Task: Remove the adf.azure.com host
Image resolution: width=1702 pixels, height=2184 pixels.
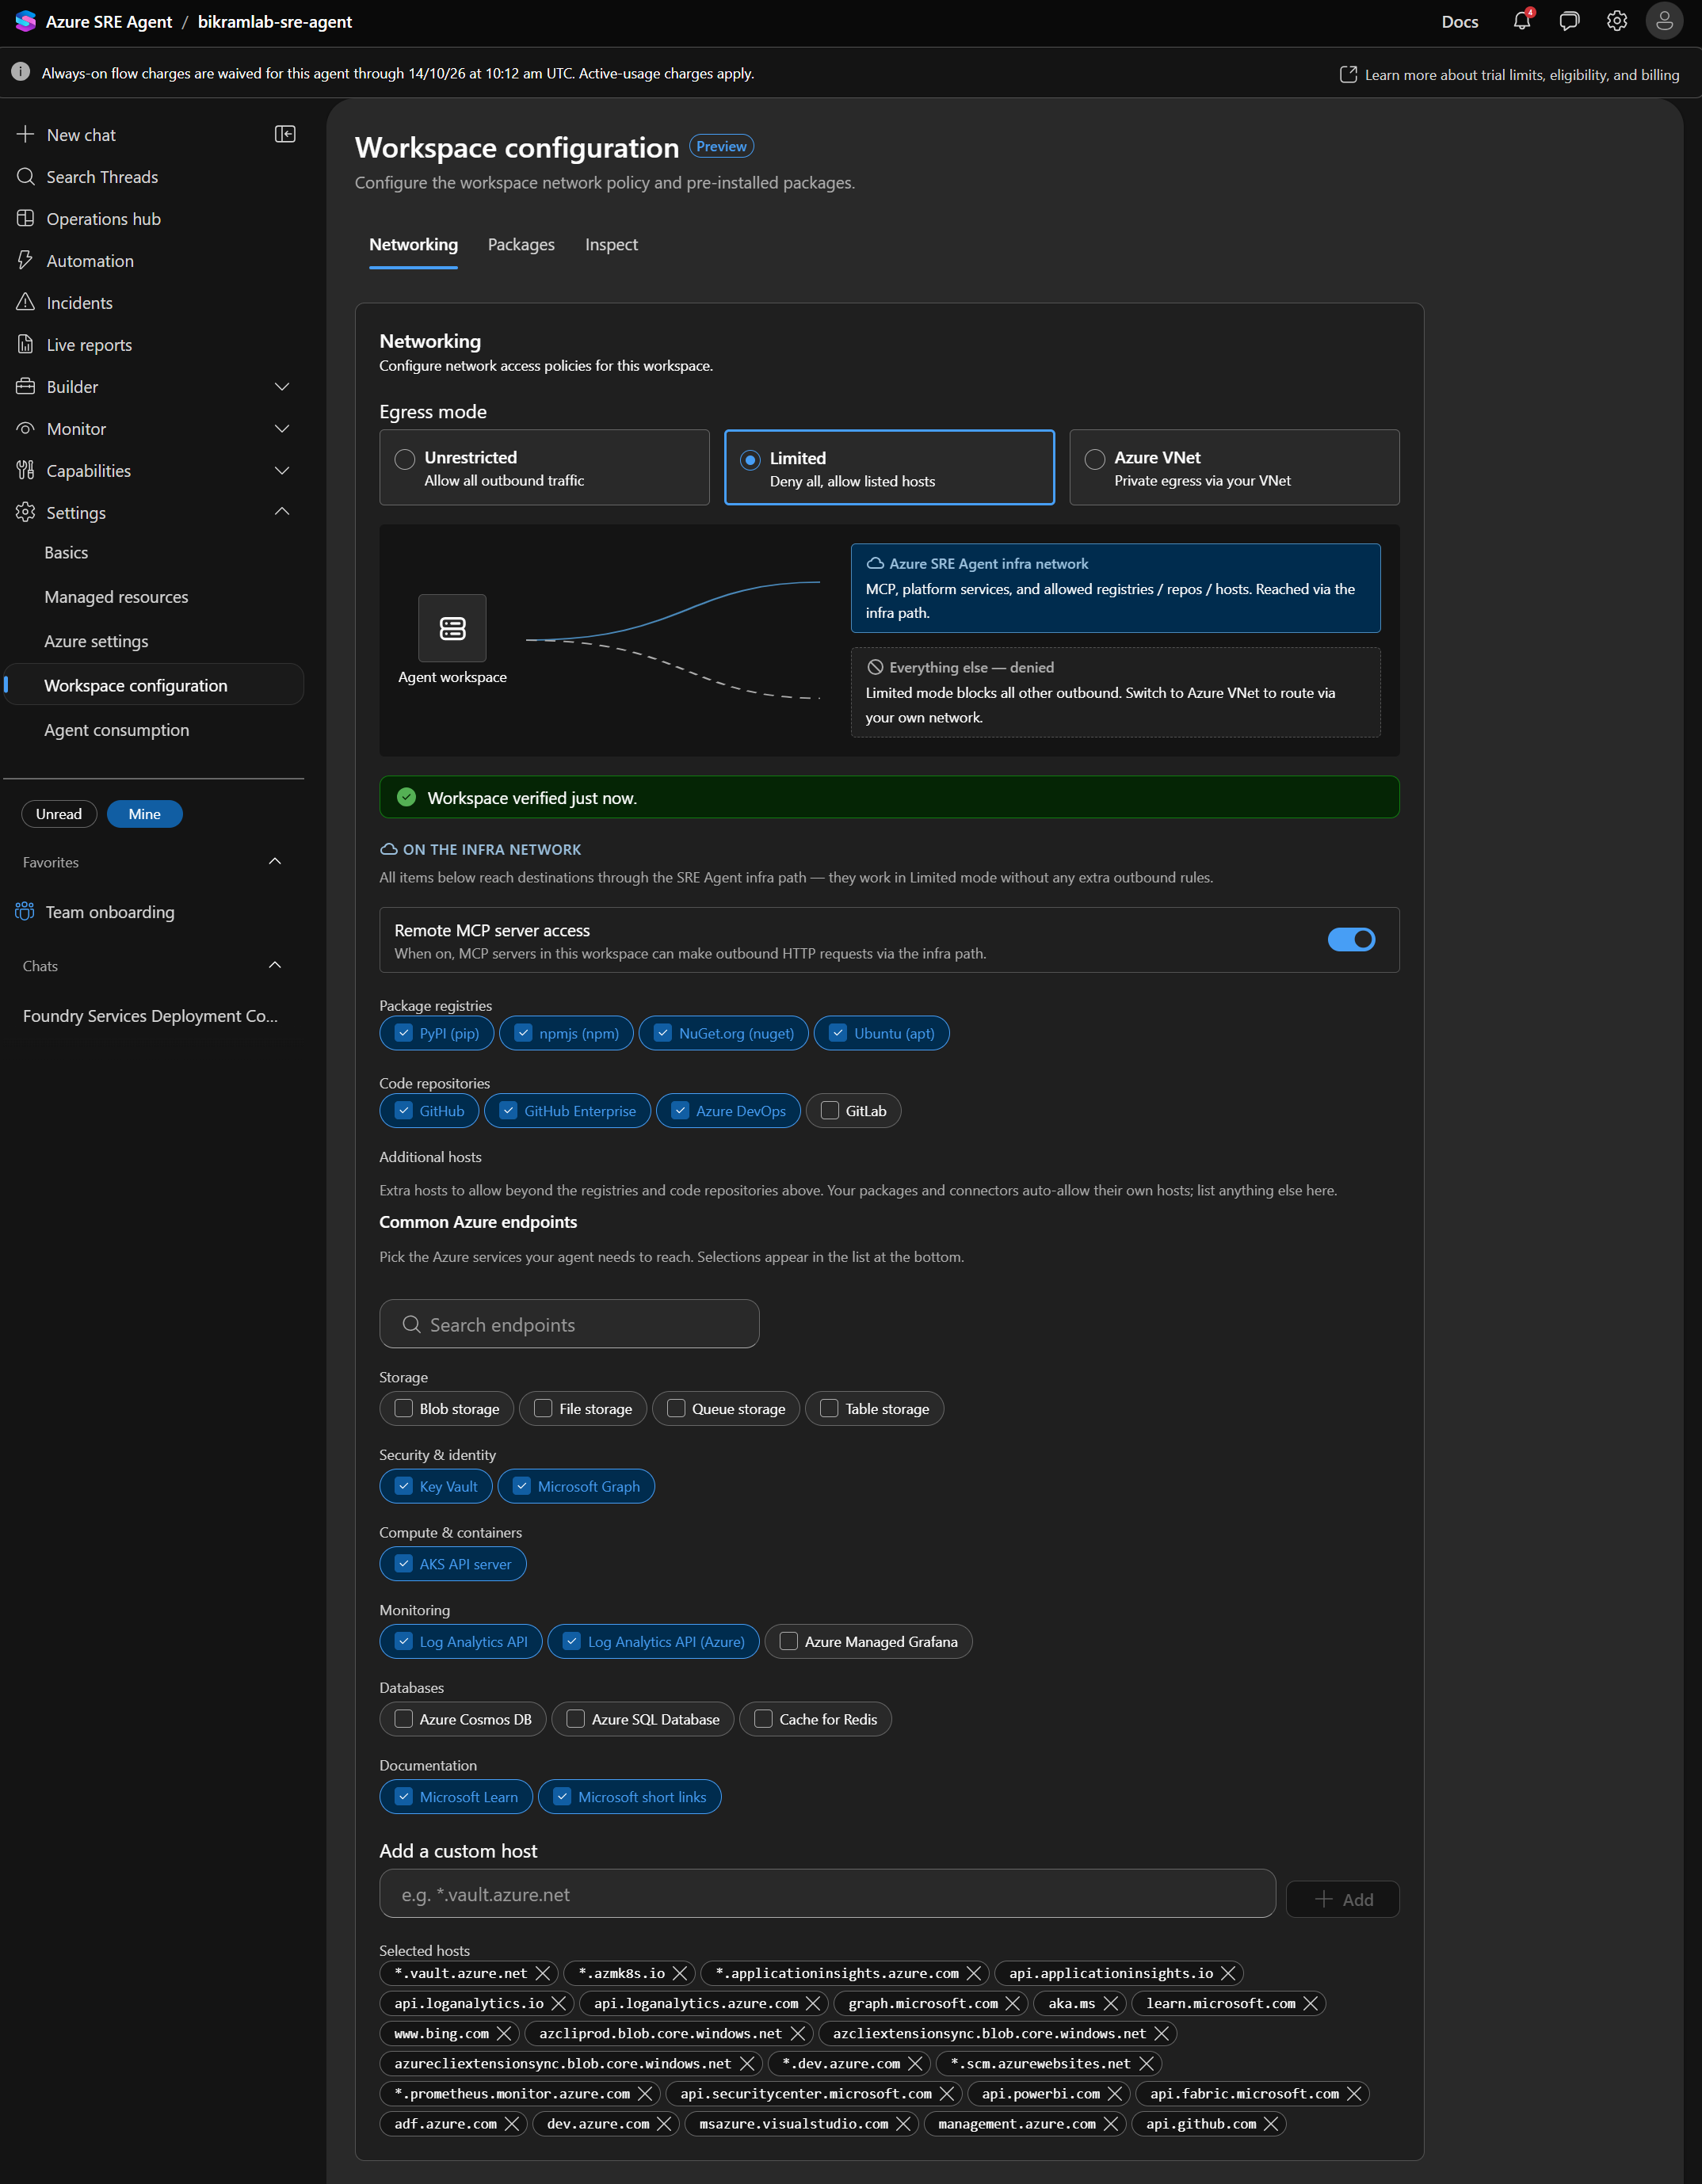Action: pos(512,2123)
